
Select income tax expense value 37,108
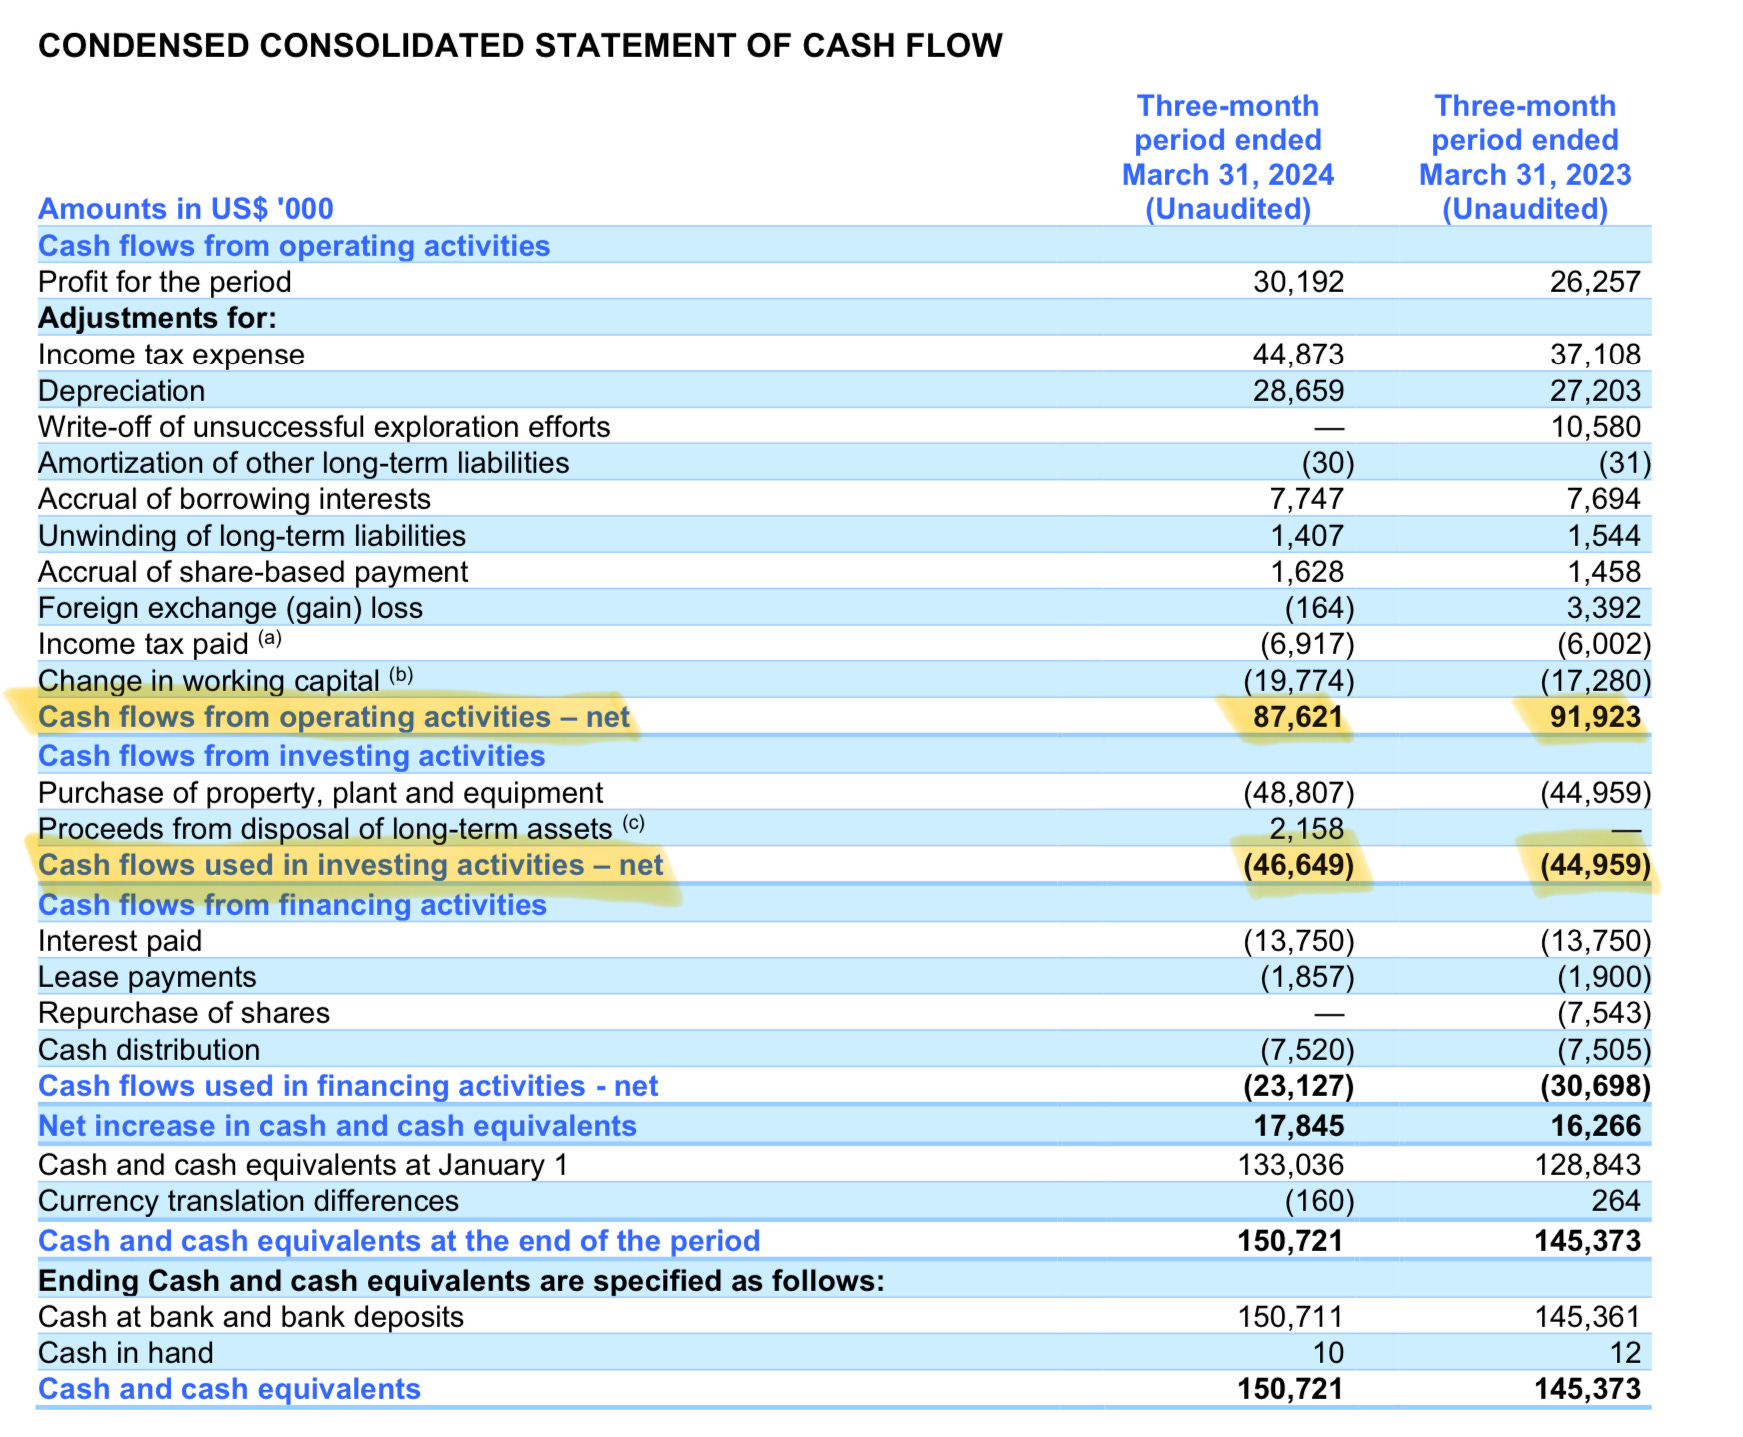click(x=1596, y=354)
